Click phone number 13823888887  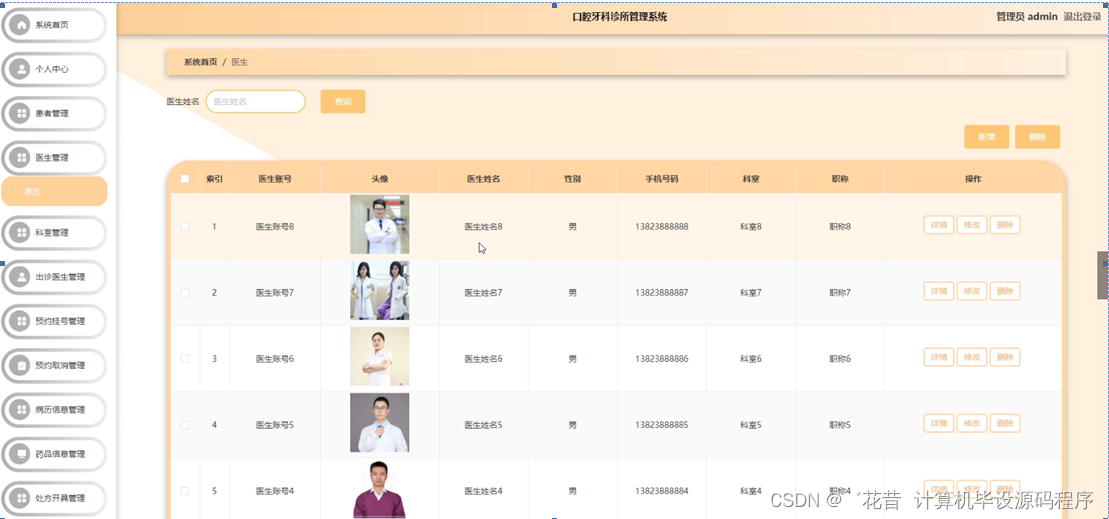click(x=661, y=292)
